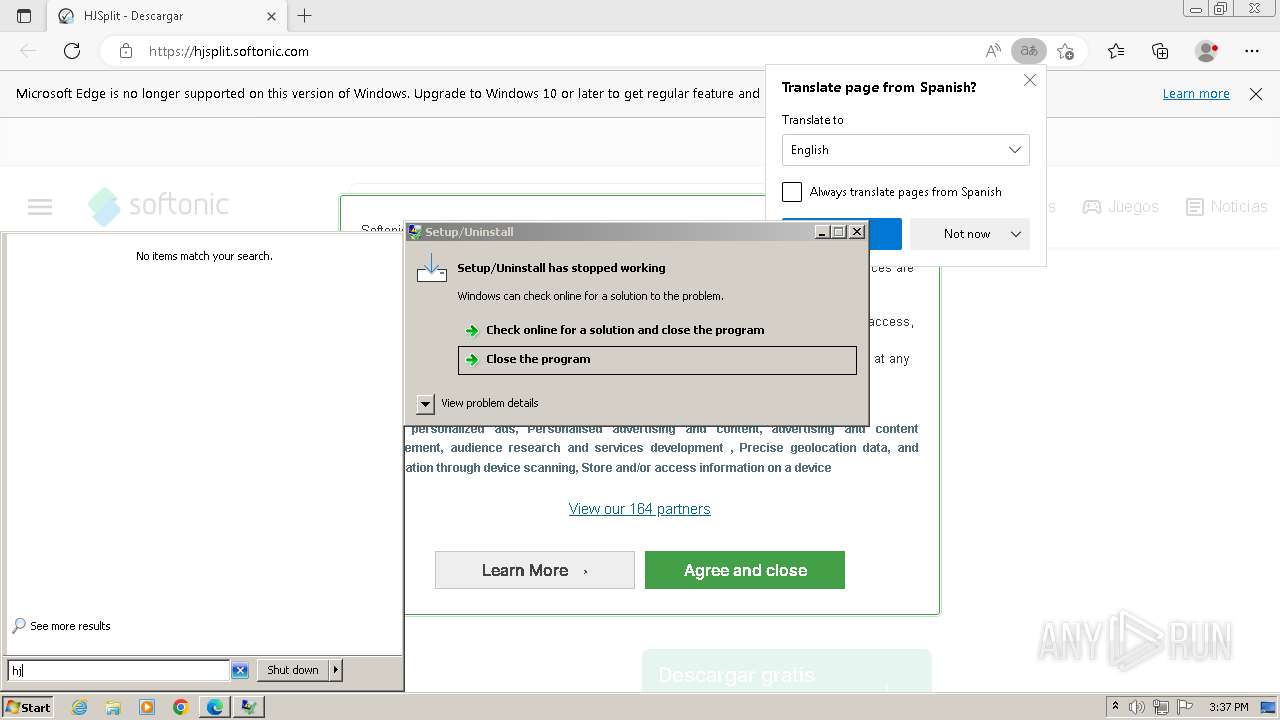The image size is (1280, 720).
Task: Clear the Start menu search text
Action: click(240, 670)
